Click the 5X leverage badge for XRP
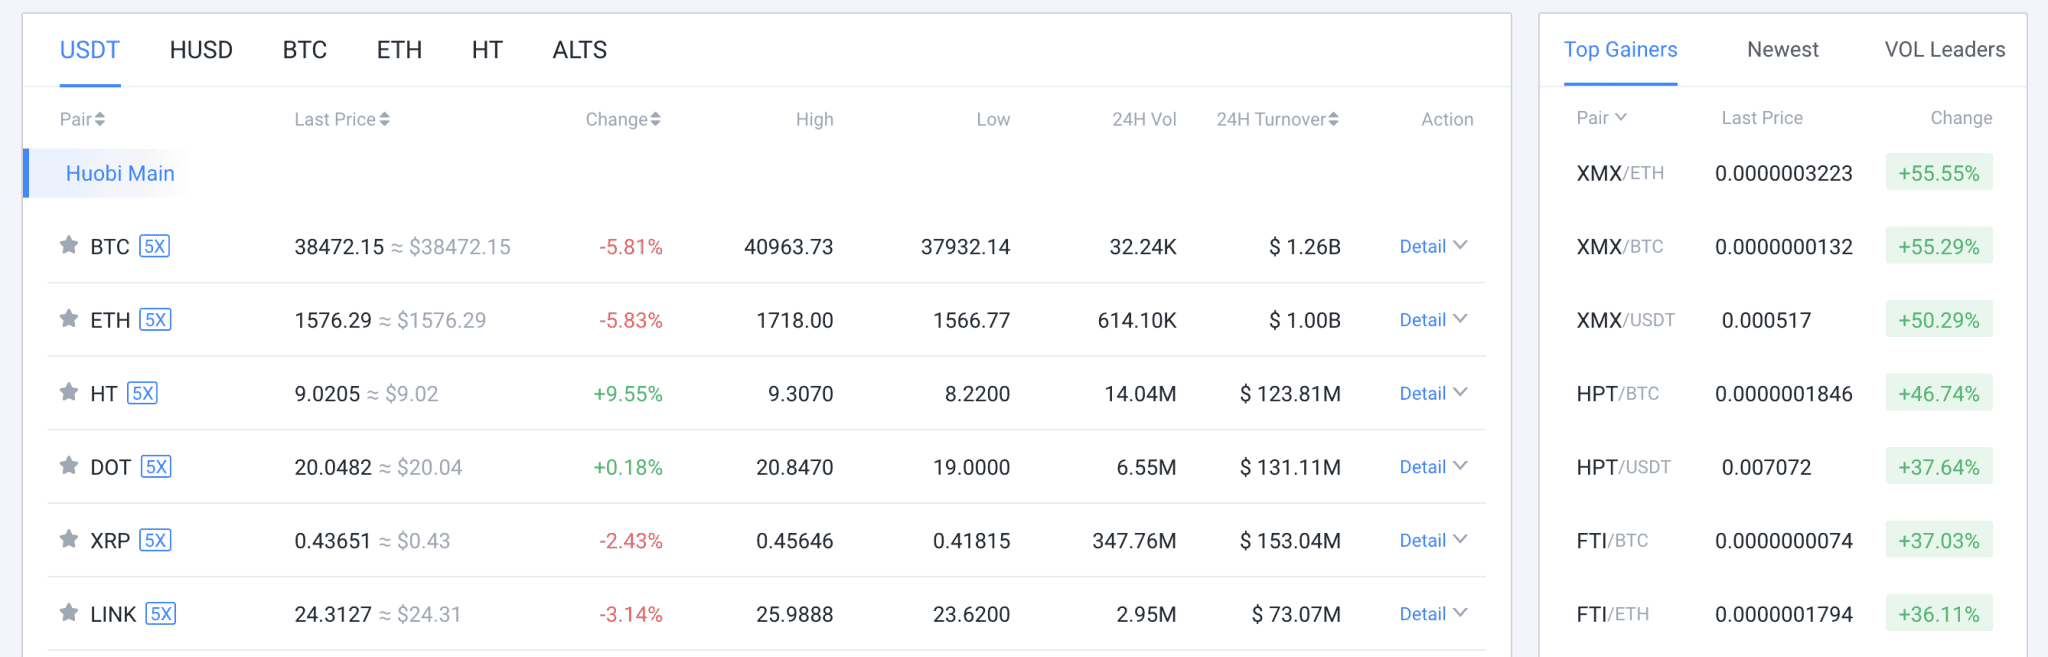 155,540
